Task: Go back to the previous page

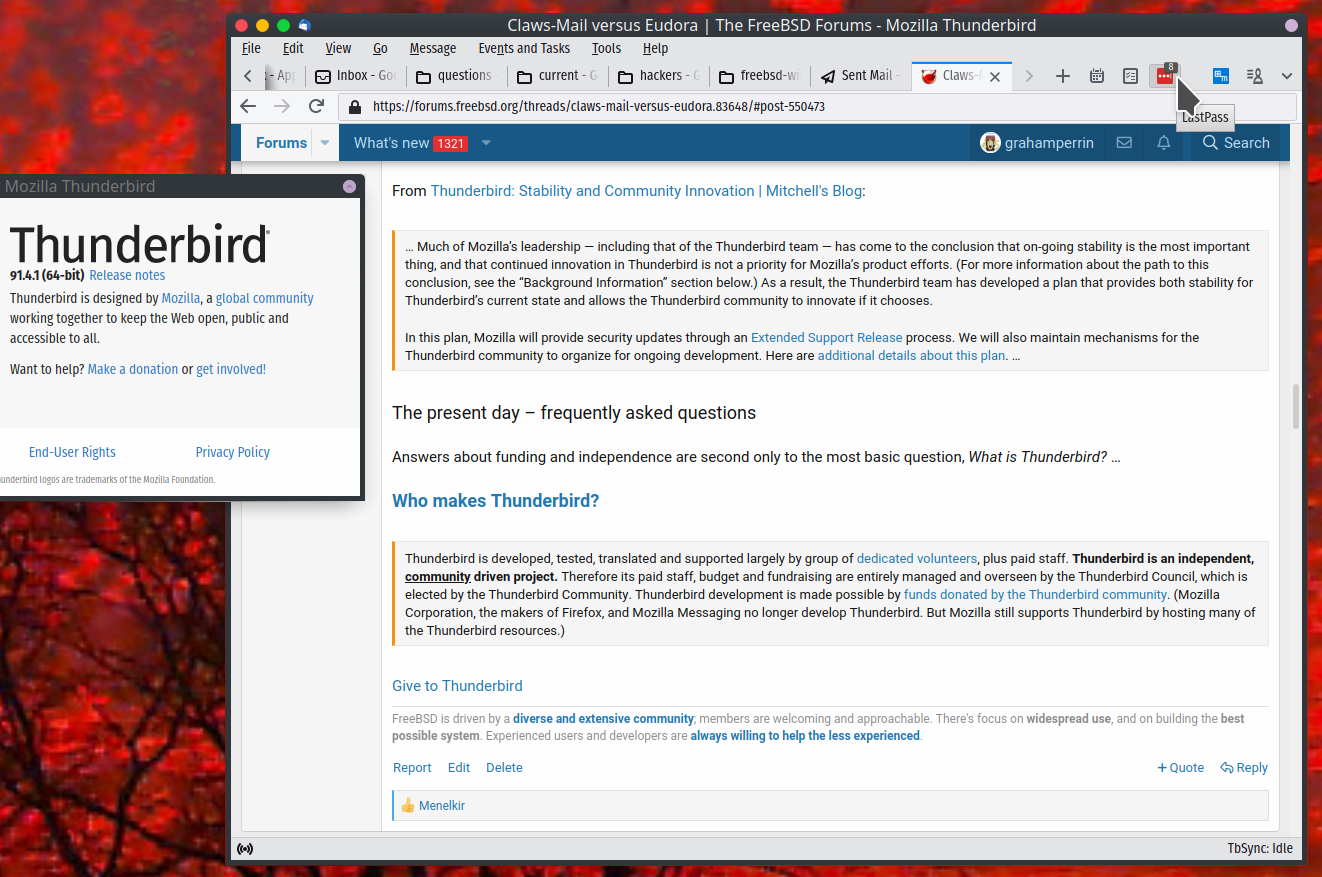Action: [x=249, y=106]
